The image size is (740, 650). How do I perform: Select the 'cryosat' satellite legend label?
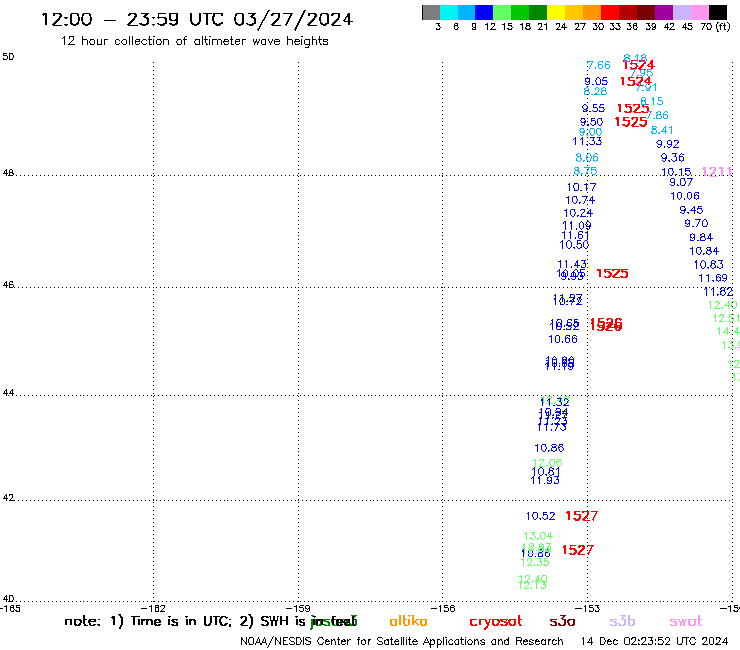tap(496, 622)
